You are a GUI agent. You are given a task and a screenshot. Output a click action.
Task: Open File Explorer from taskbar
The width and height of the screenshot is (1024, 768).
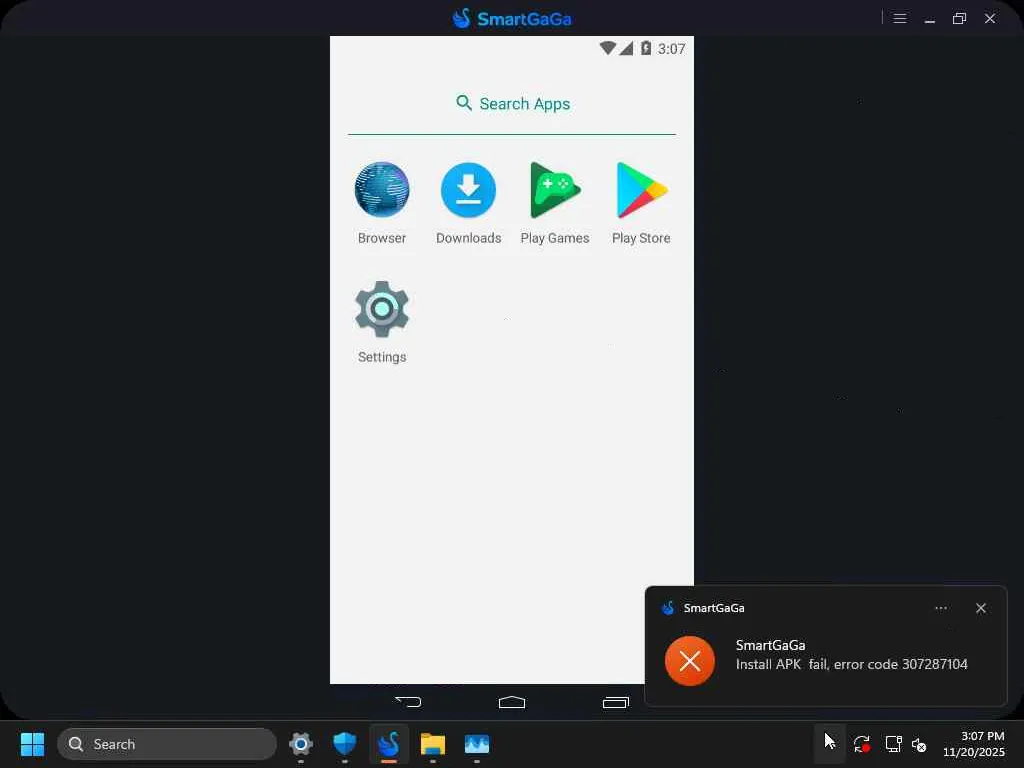pyautogui.click(x=433, y=744)
